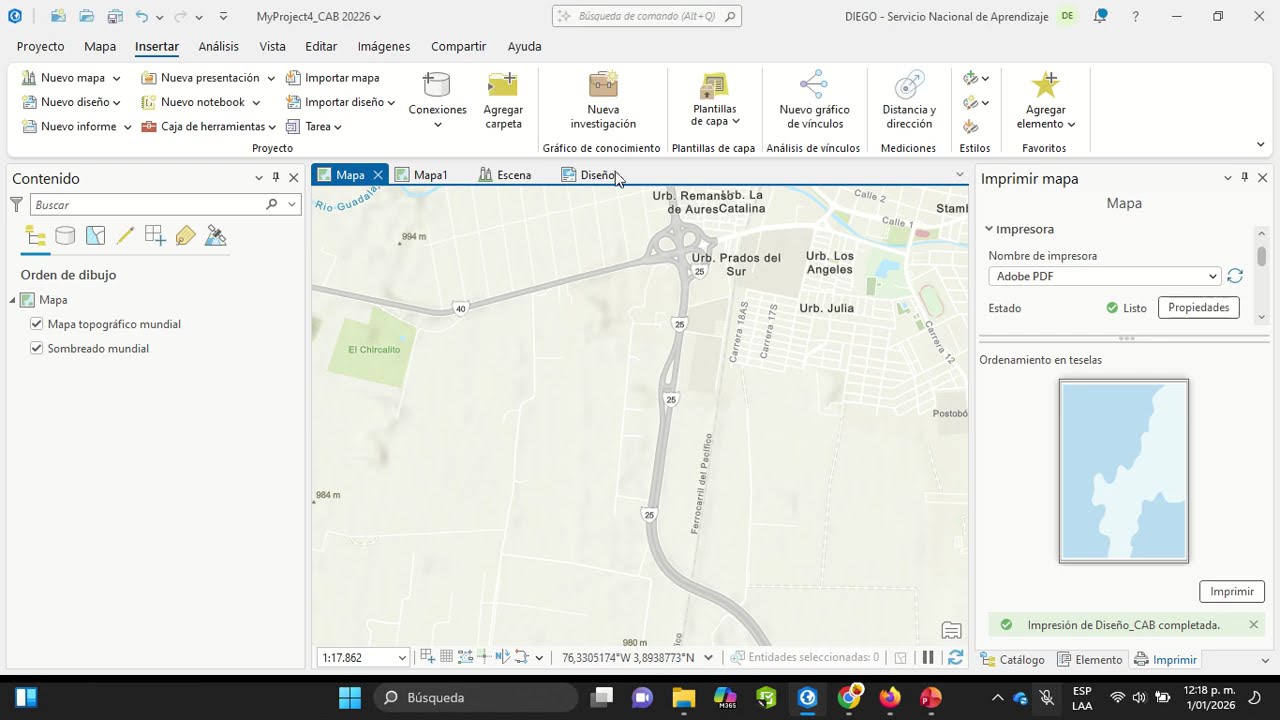This screenshot has height=720, width=1280.
Task: Switch to the Editar ribbon tab
Action: coord(321,46)
